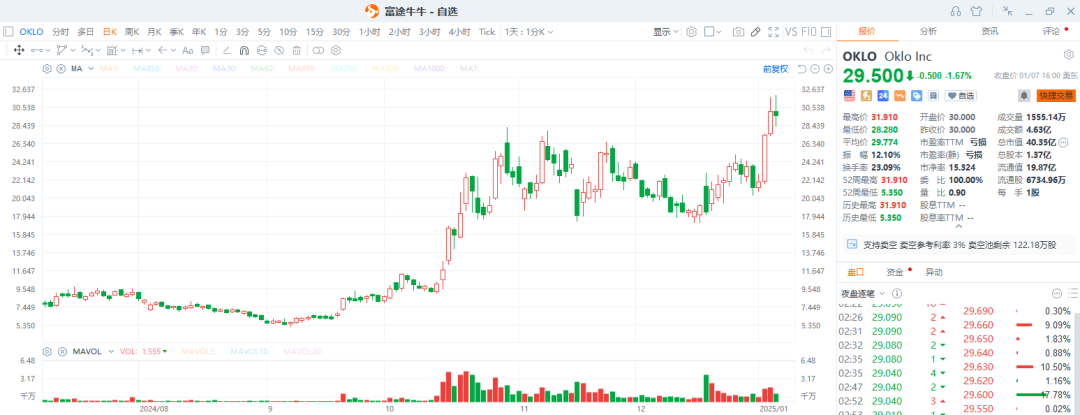Select the 分时 intraday chart
Viewport: 1080px width, 415px height.
(61, 32)
